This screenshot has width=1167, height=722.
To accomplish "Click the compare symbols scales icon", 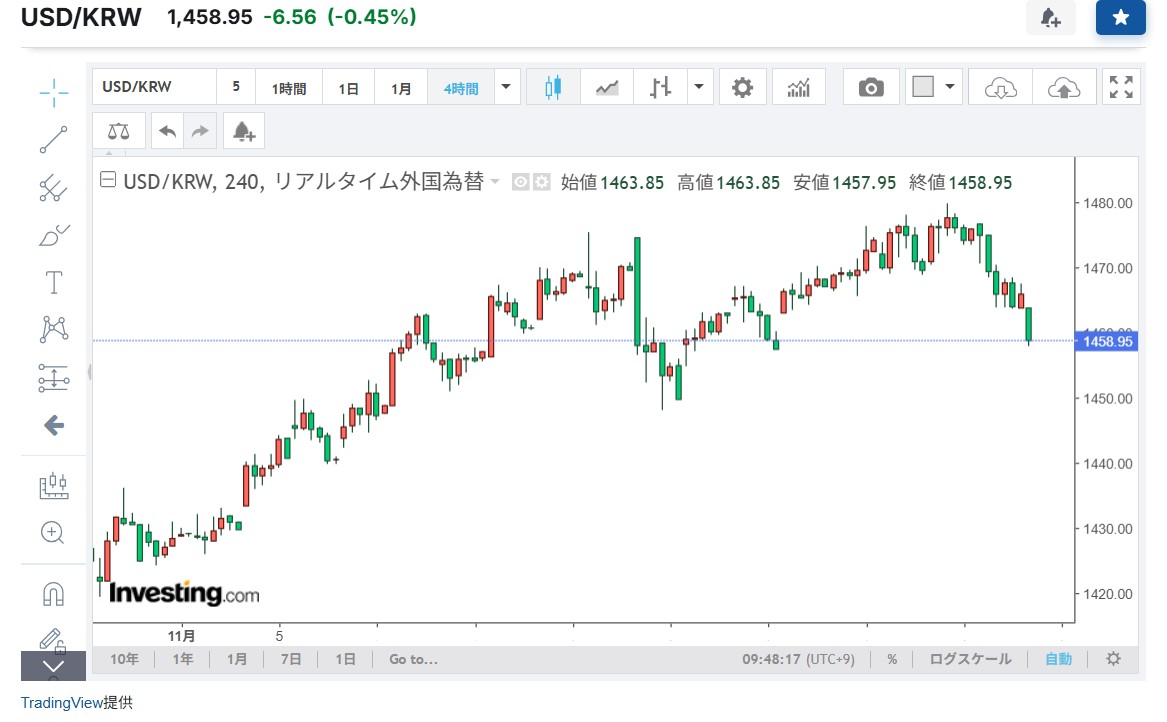I will click(x=118, y=131).
